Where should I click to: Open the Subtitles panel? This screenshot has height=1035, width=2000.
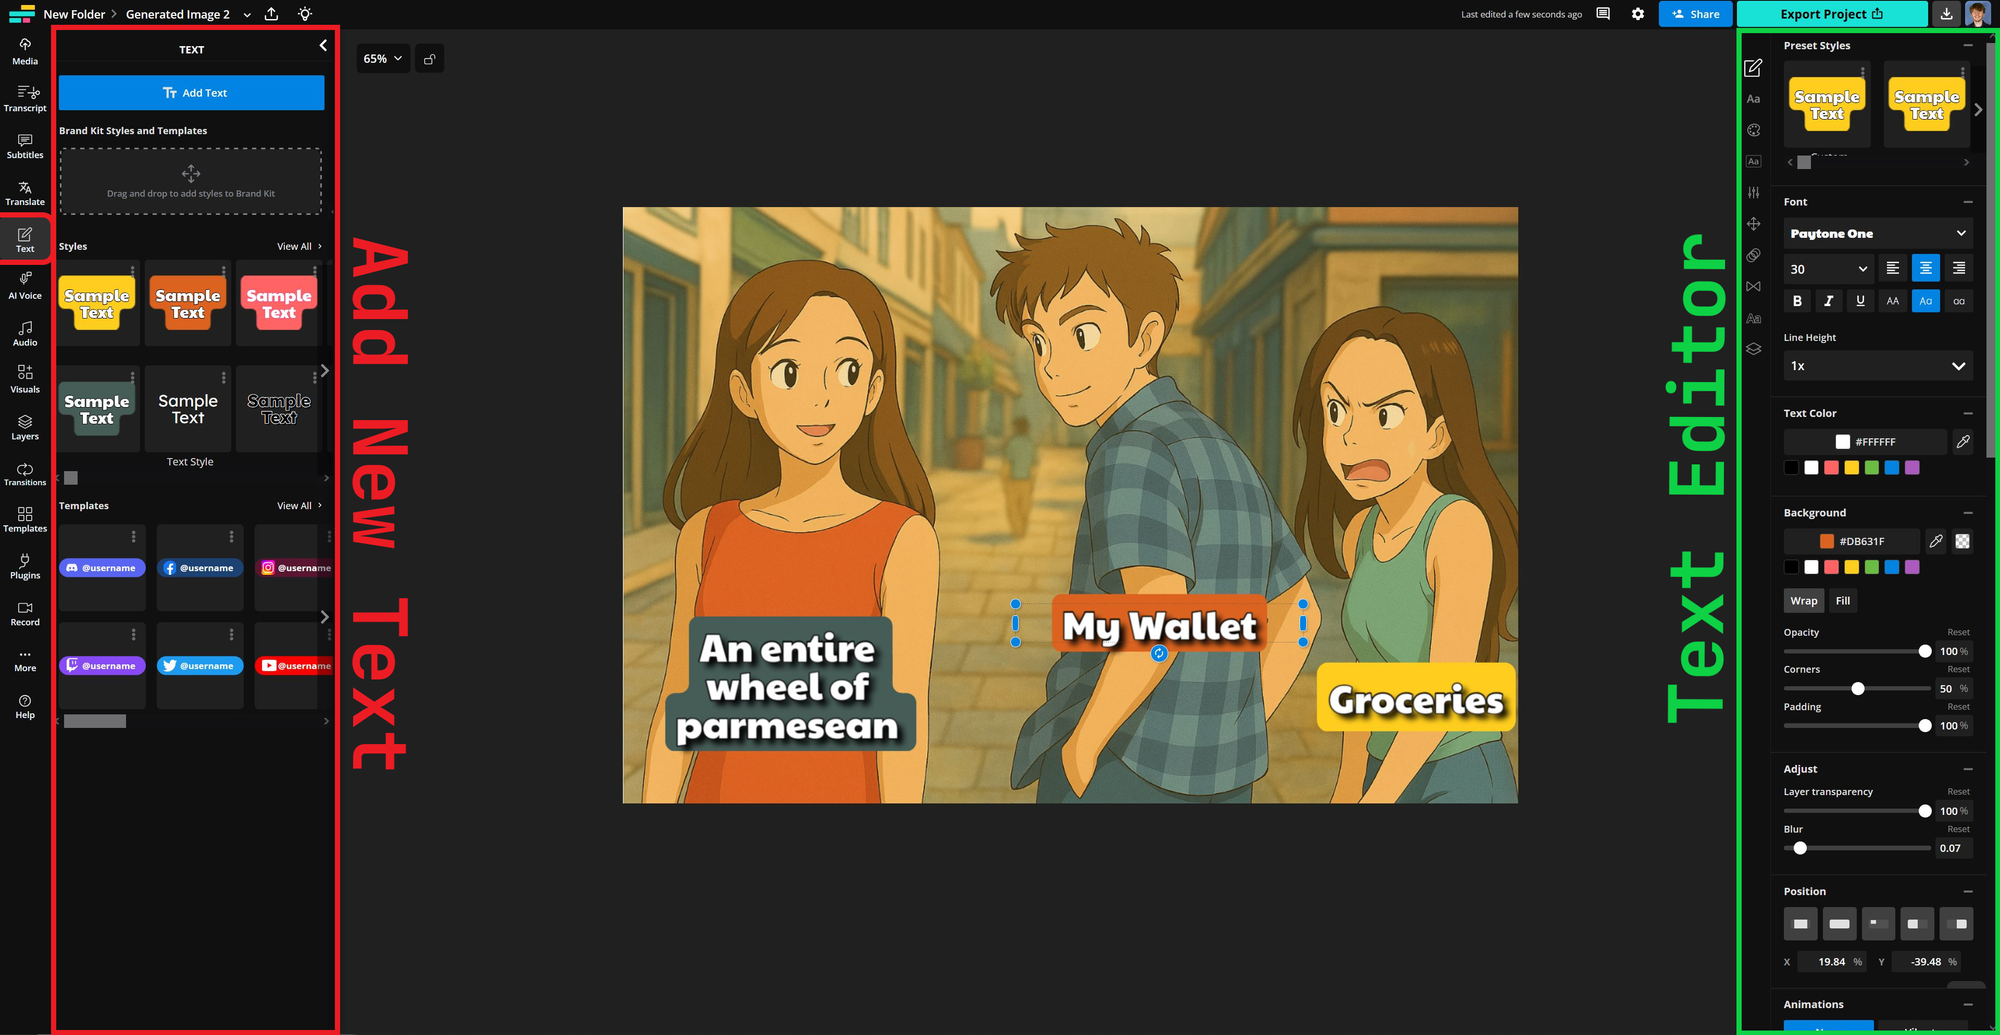tap(24, 146)
